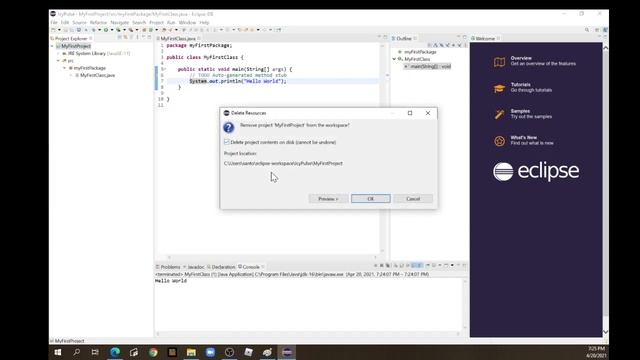This screenshot has width=640, height=360.
Task: Open the dropdown arrow beside the Debug icon
Action: click(x=99, y=30)
